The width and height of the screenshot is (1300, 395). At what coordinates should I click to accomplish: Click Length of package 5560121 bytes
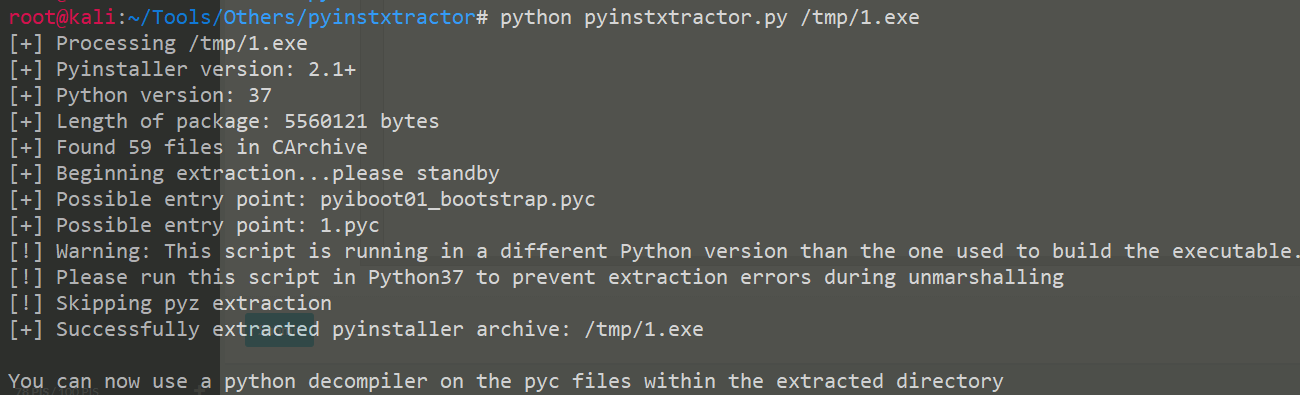coord(224,121)
